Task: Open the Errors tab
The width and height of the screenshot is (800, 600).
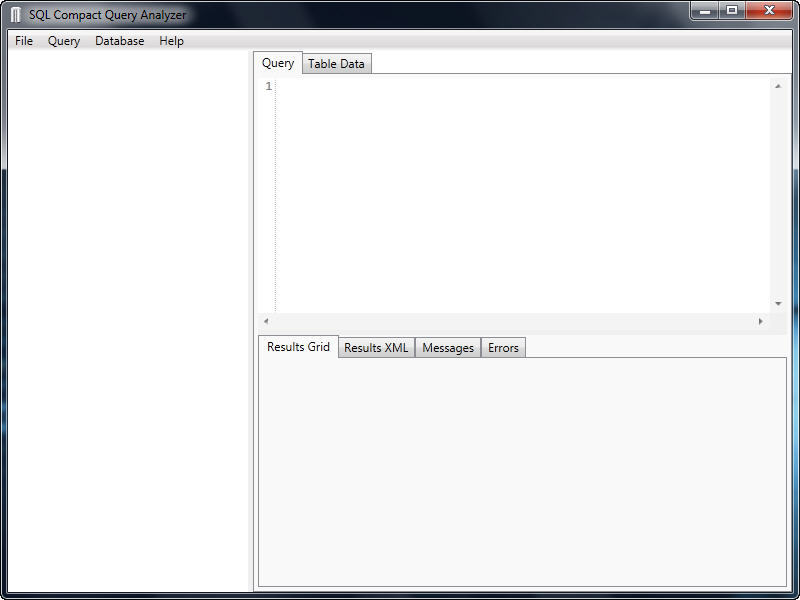Action: coord(503,348)
